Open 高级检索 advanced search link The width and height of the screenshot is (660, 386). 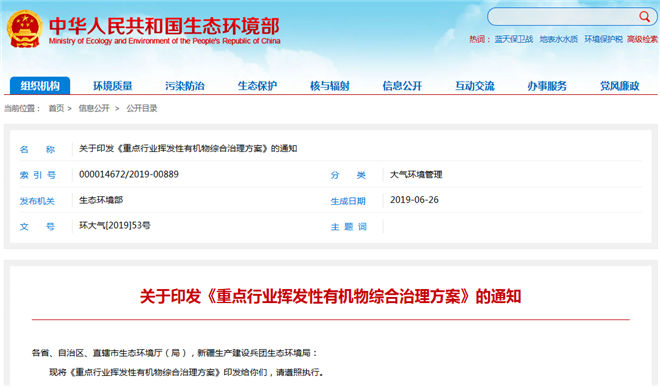[x=642, y=39]
